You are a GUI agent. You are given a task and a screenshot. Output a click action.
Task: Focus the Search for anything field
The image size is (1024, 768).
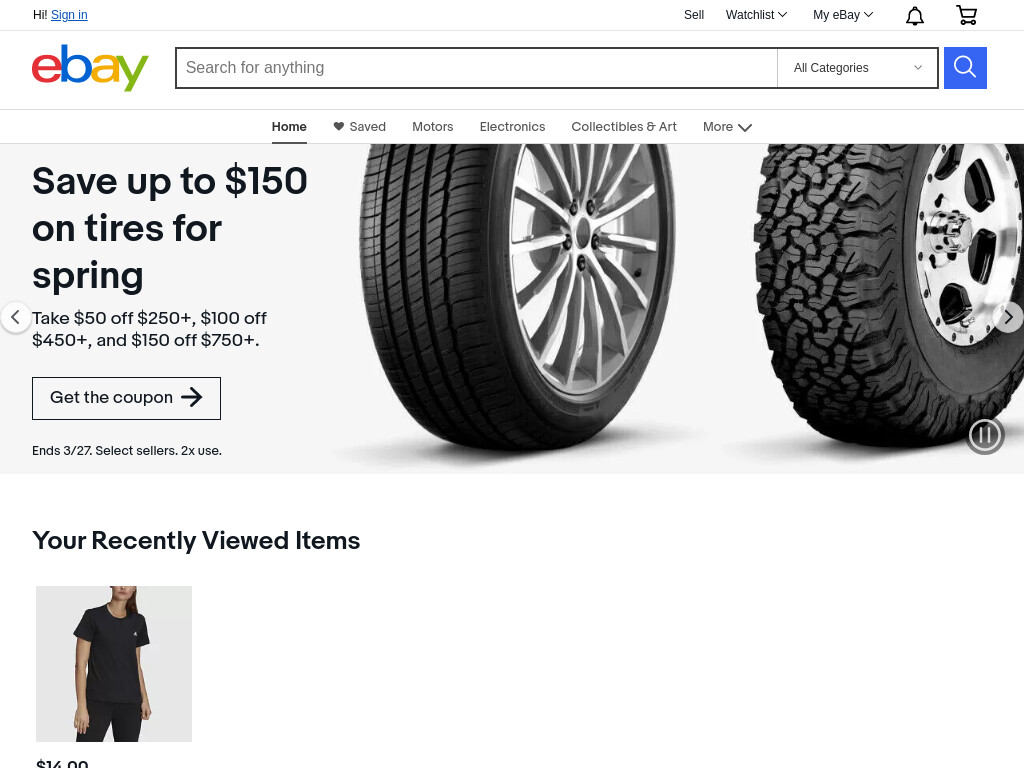coord(477,67)
